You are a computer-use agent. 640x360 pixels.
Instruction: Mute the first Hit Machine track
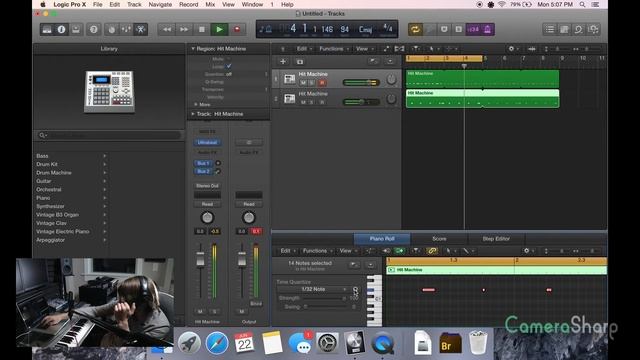coord(303,83)
